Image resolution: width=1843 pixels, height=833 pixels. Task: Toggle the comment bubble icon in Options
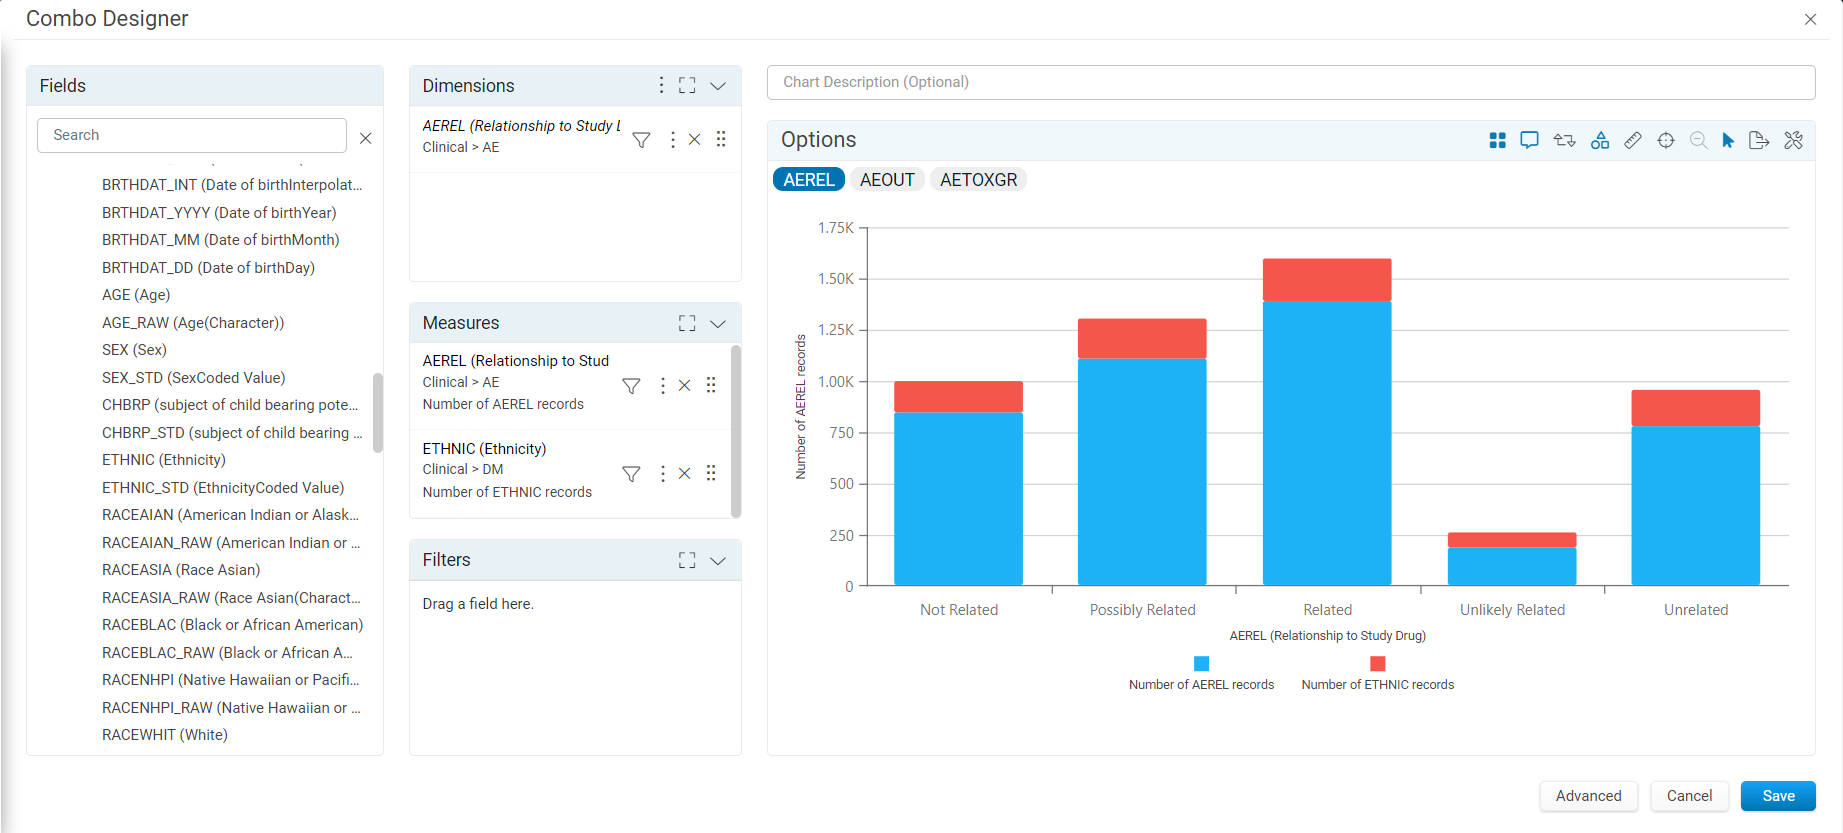click(x=1529, y=140)
